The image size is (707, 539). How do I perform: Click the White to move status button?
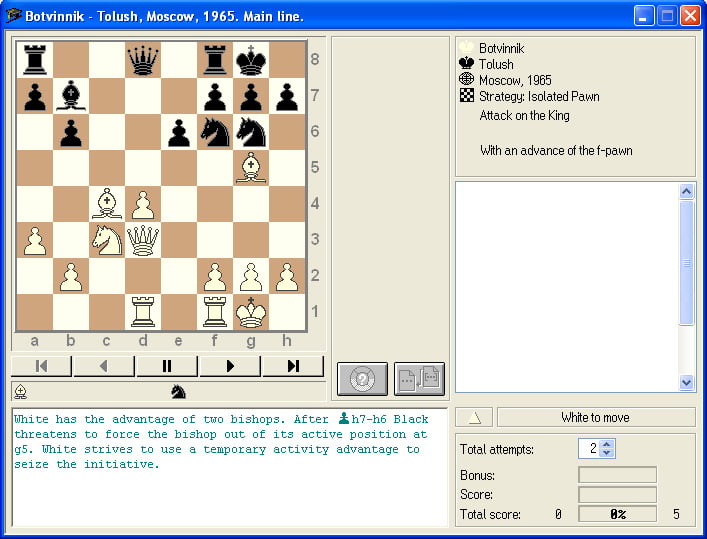point(596,417)
